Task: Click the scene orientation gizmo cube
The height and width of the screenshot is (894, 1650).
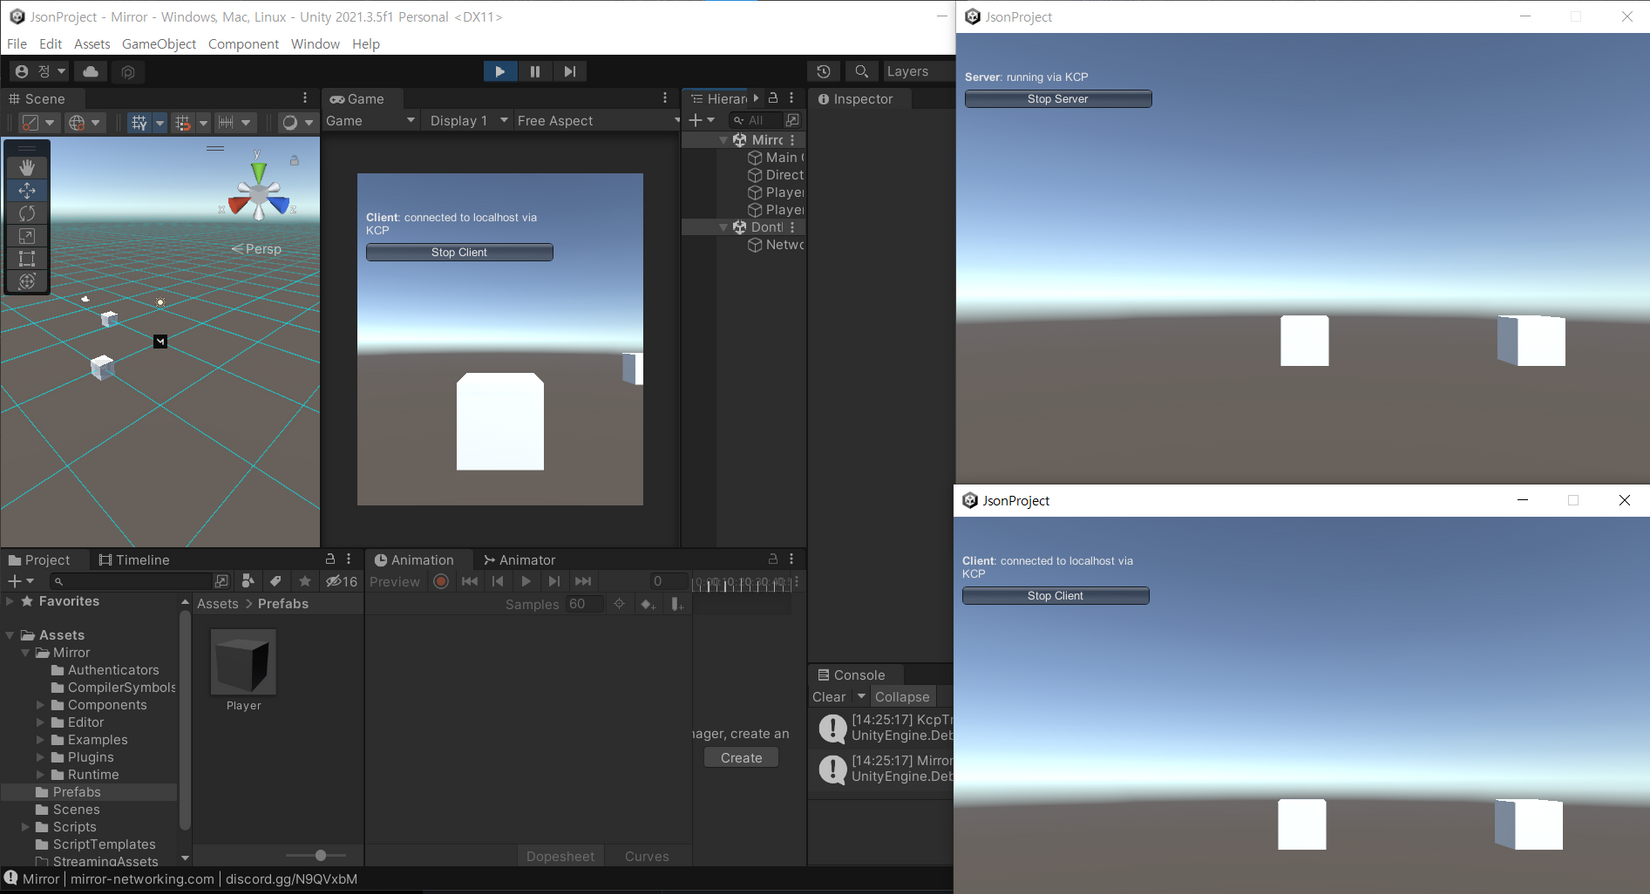Action: pyautogui.click(x=259, y=193)
